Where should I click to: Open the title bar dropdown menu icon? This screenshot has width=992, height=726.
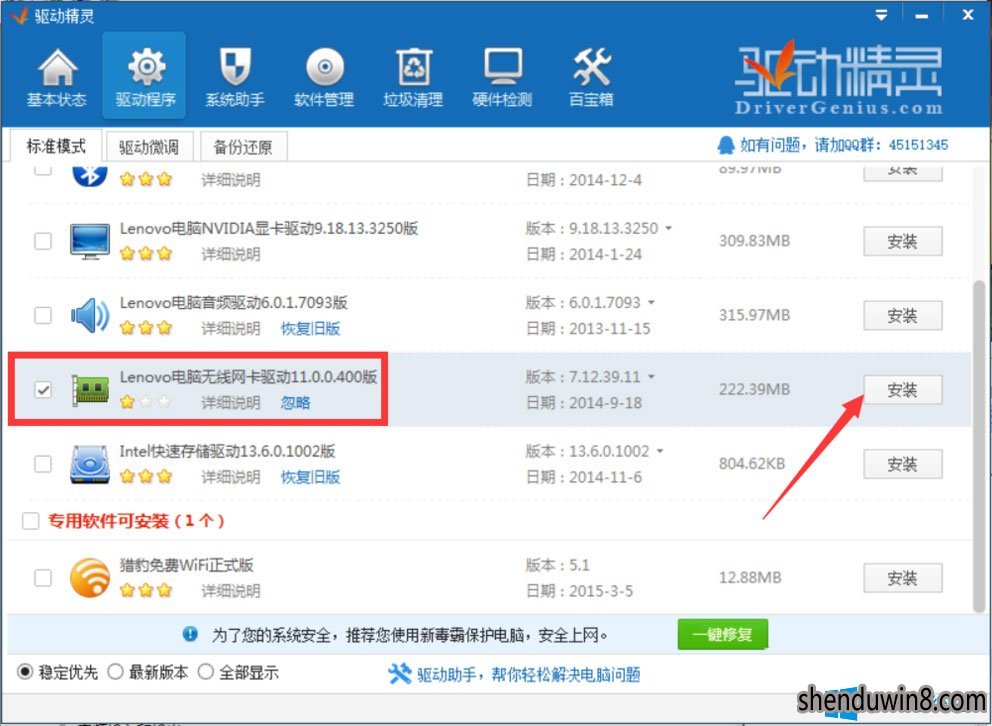point(881,15)
